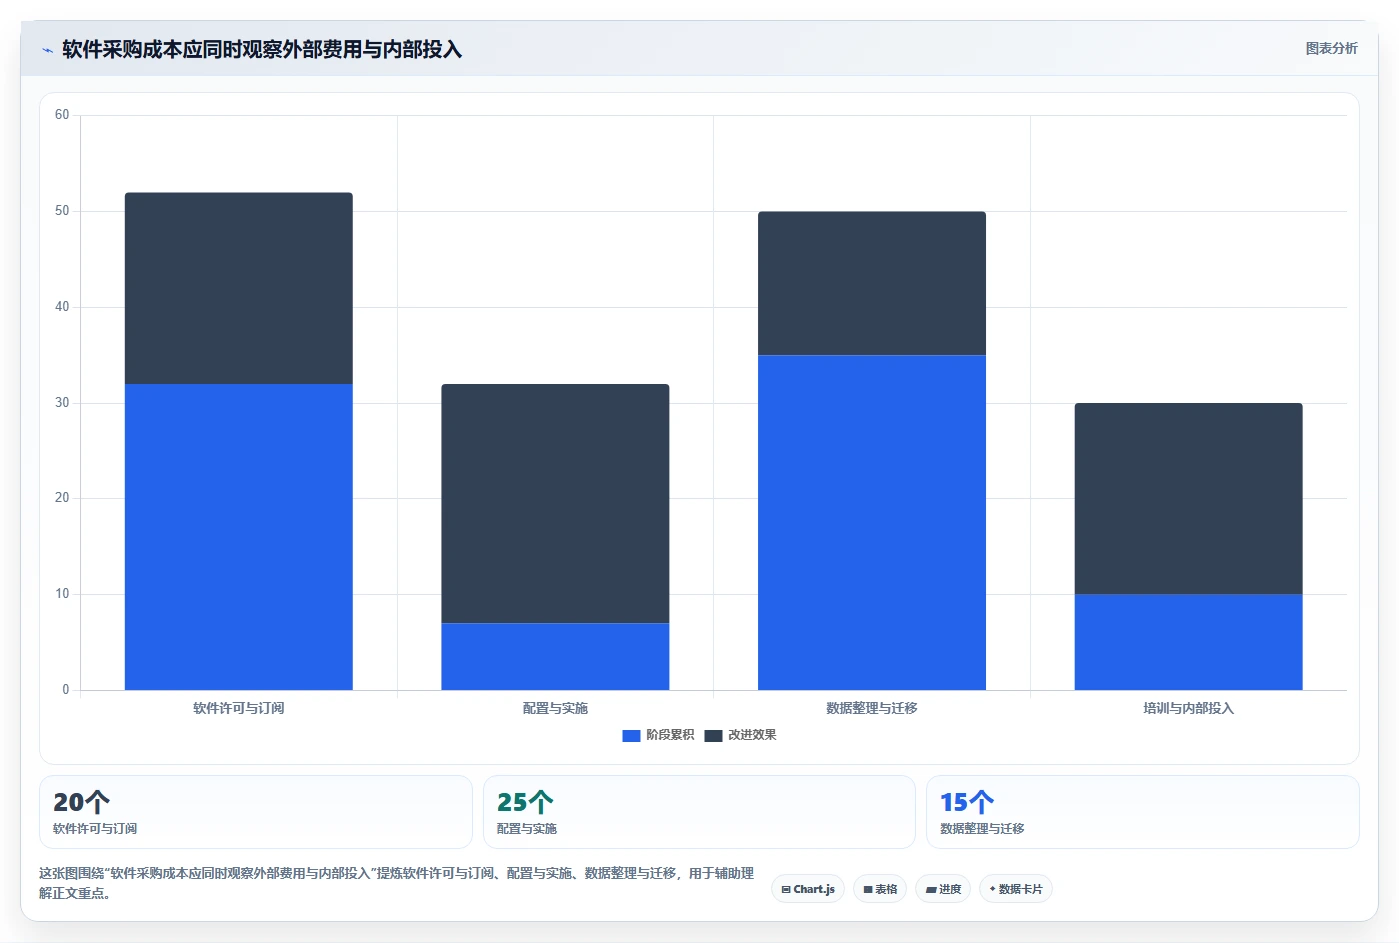1399x943 pixels.
Task: Click the dark bar segment for 培训与内部投入
Action: click(x=1188, y=499)
